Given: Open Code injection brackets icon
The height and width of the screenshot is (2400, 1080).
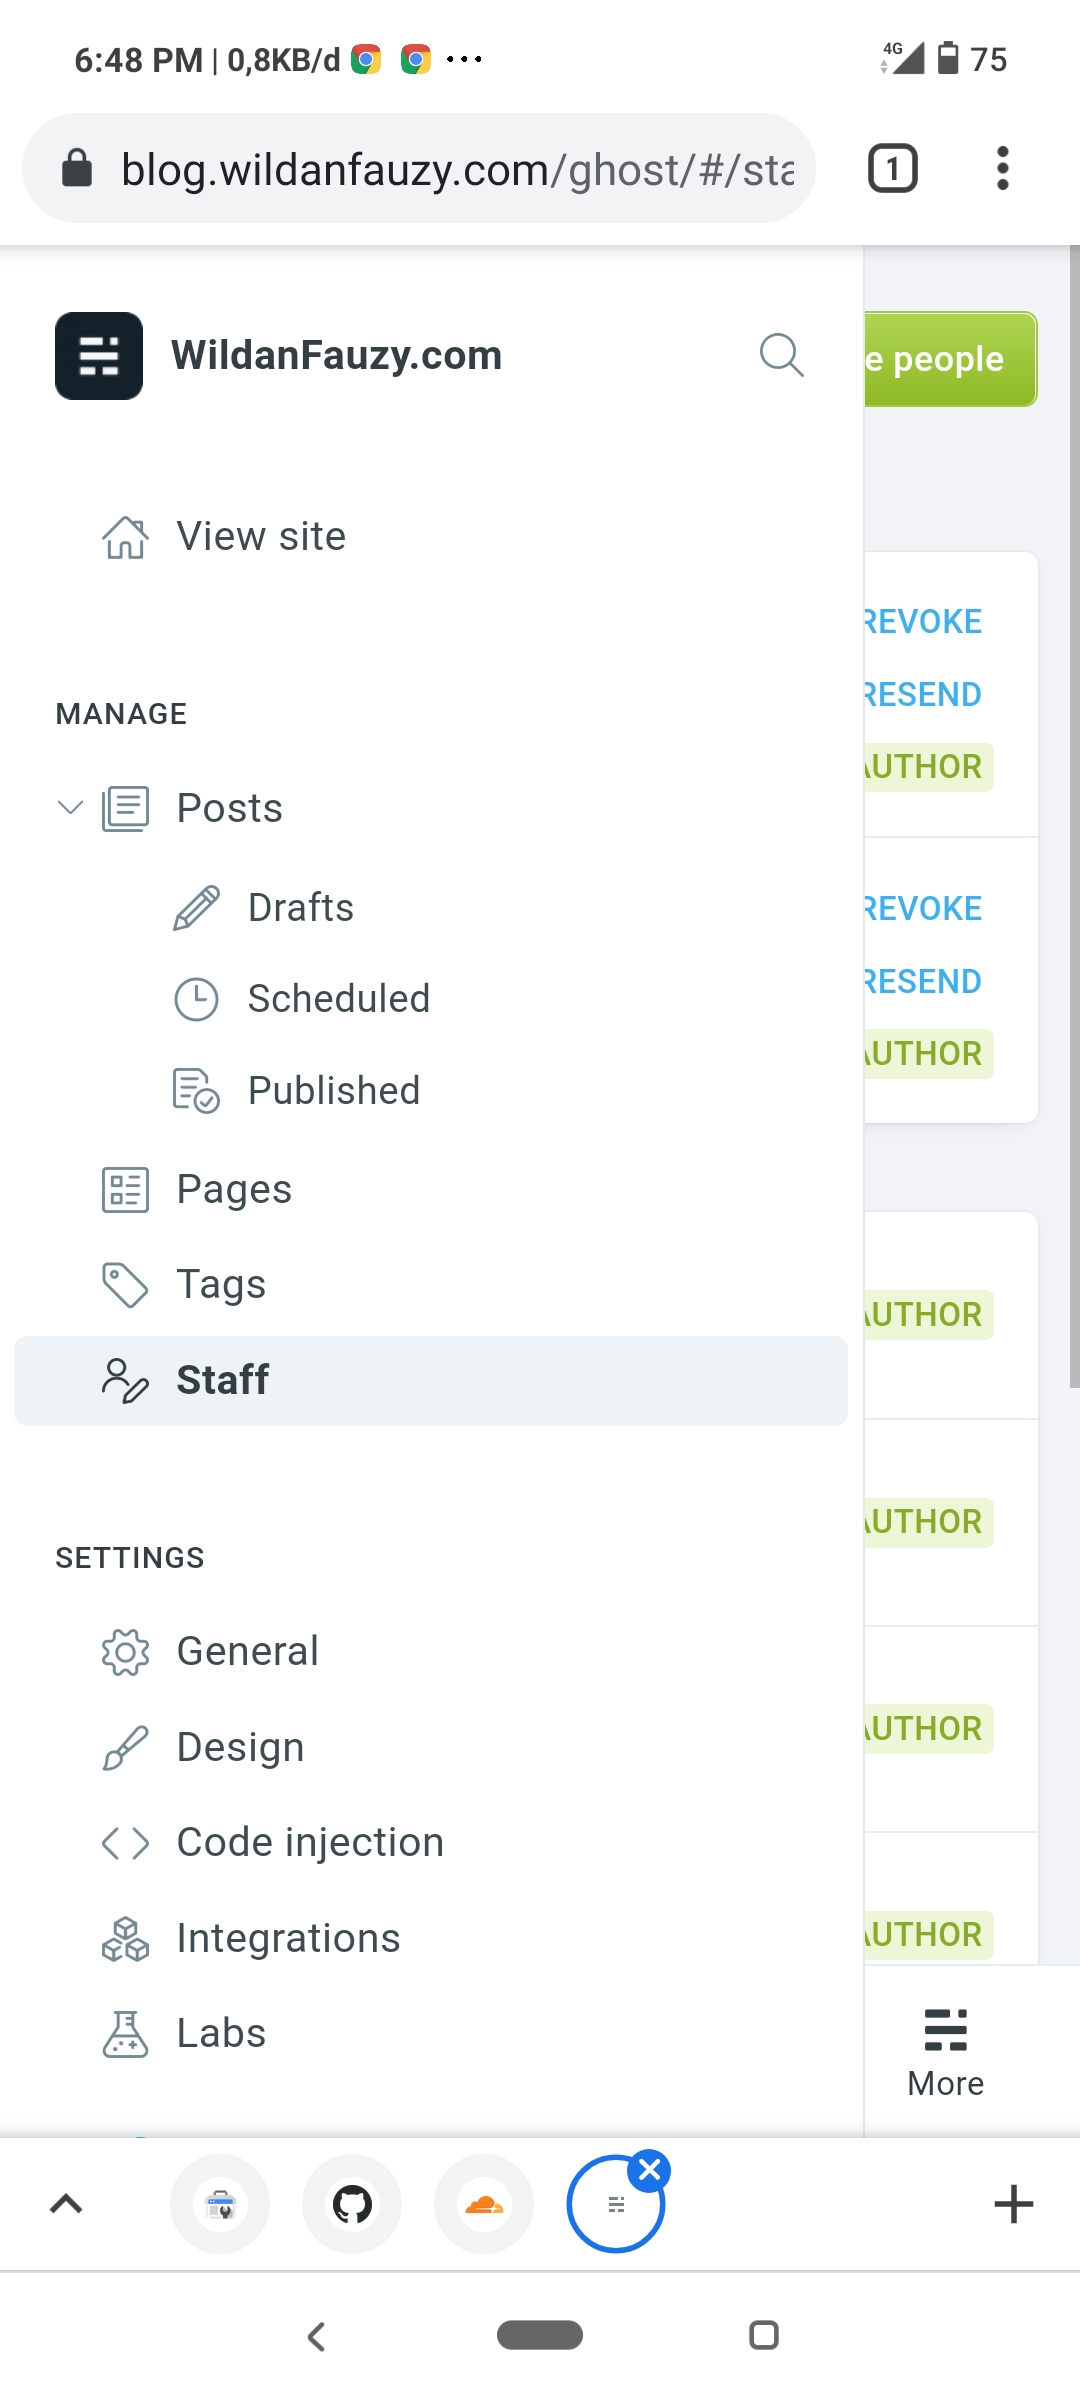Looking at the screenshot, I should pyautogui.click(x=125, y=1843).
